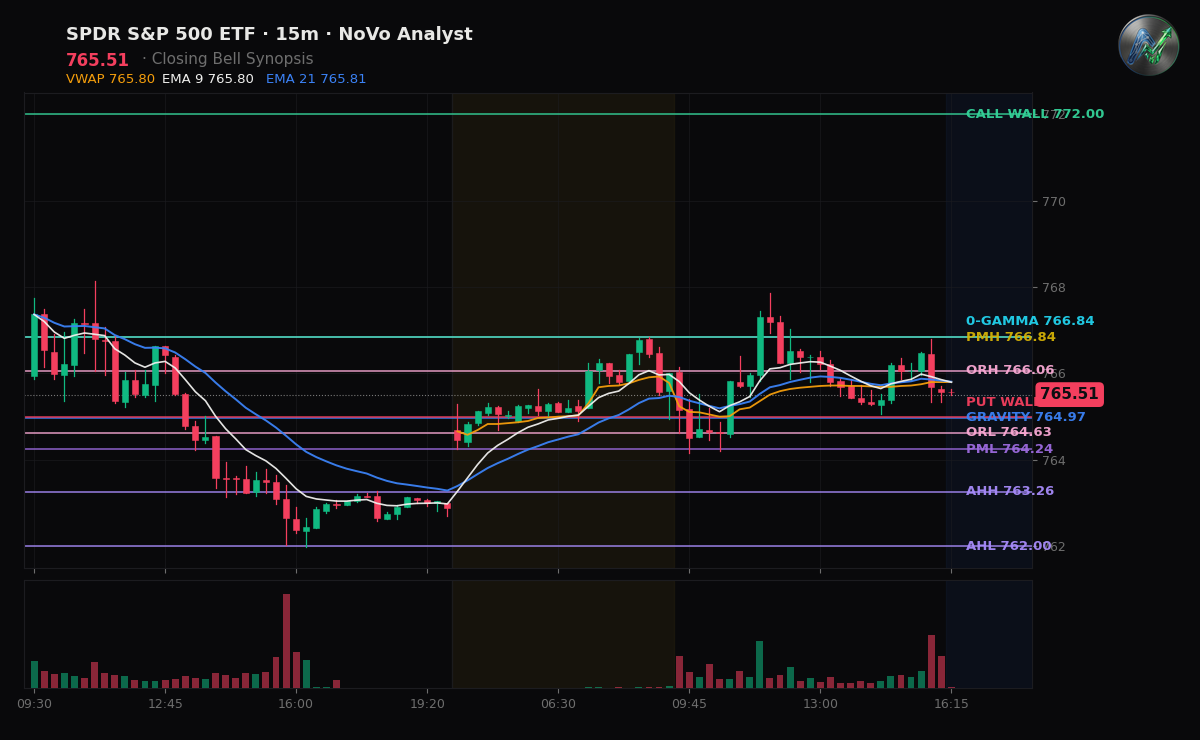The image size is (1200, 740).
Task: Click the EMA 21 765.81 legend entry
Action: pyautogui.click(x=316, y=79)
